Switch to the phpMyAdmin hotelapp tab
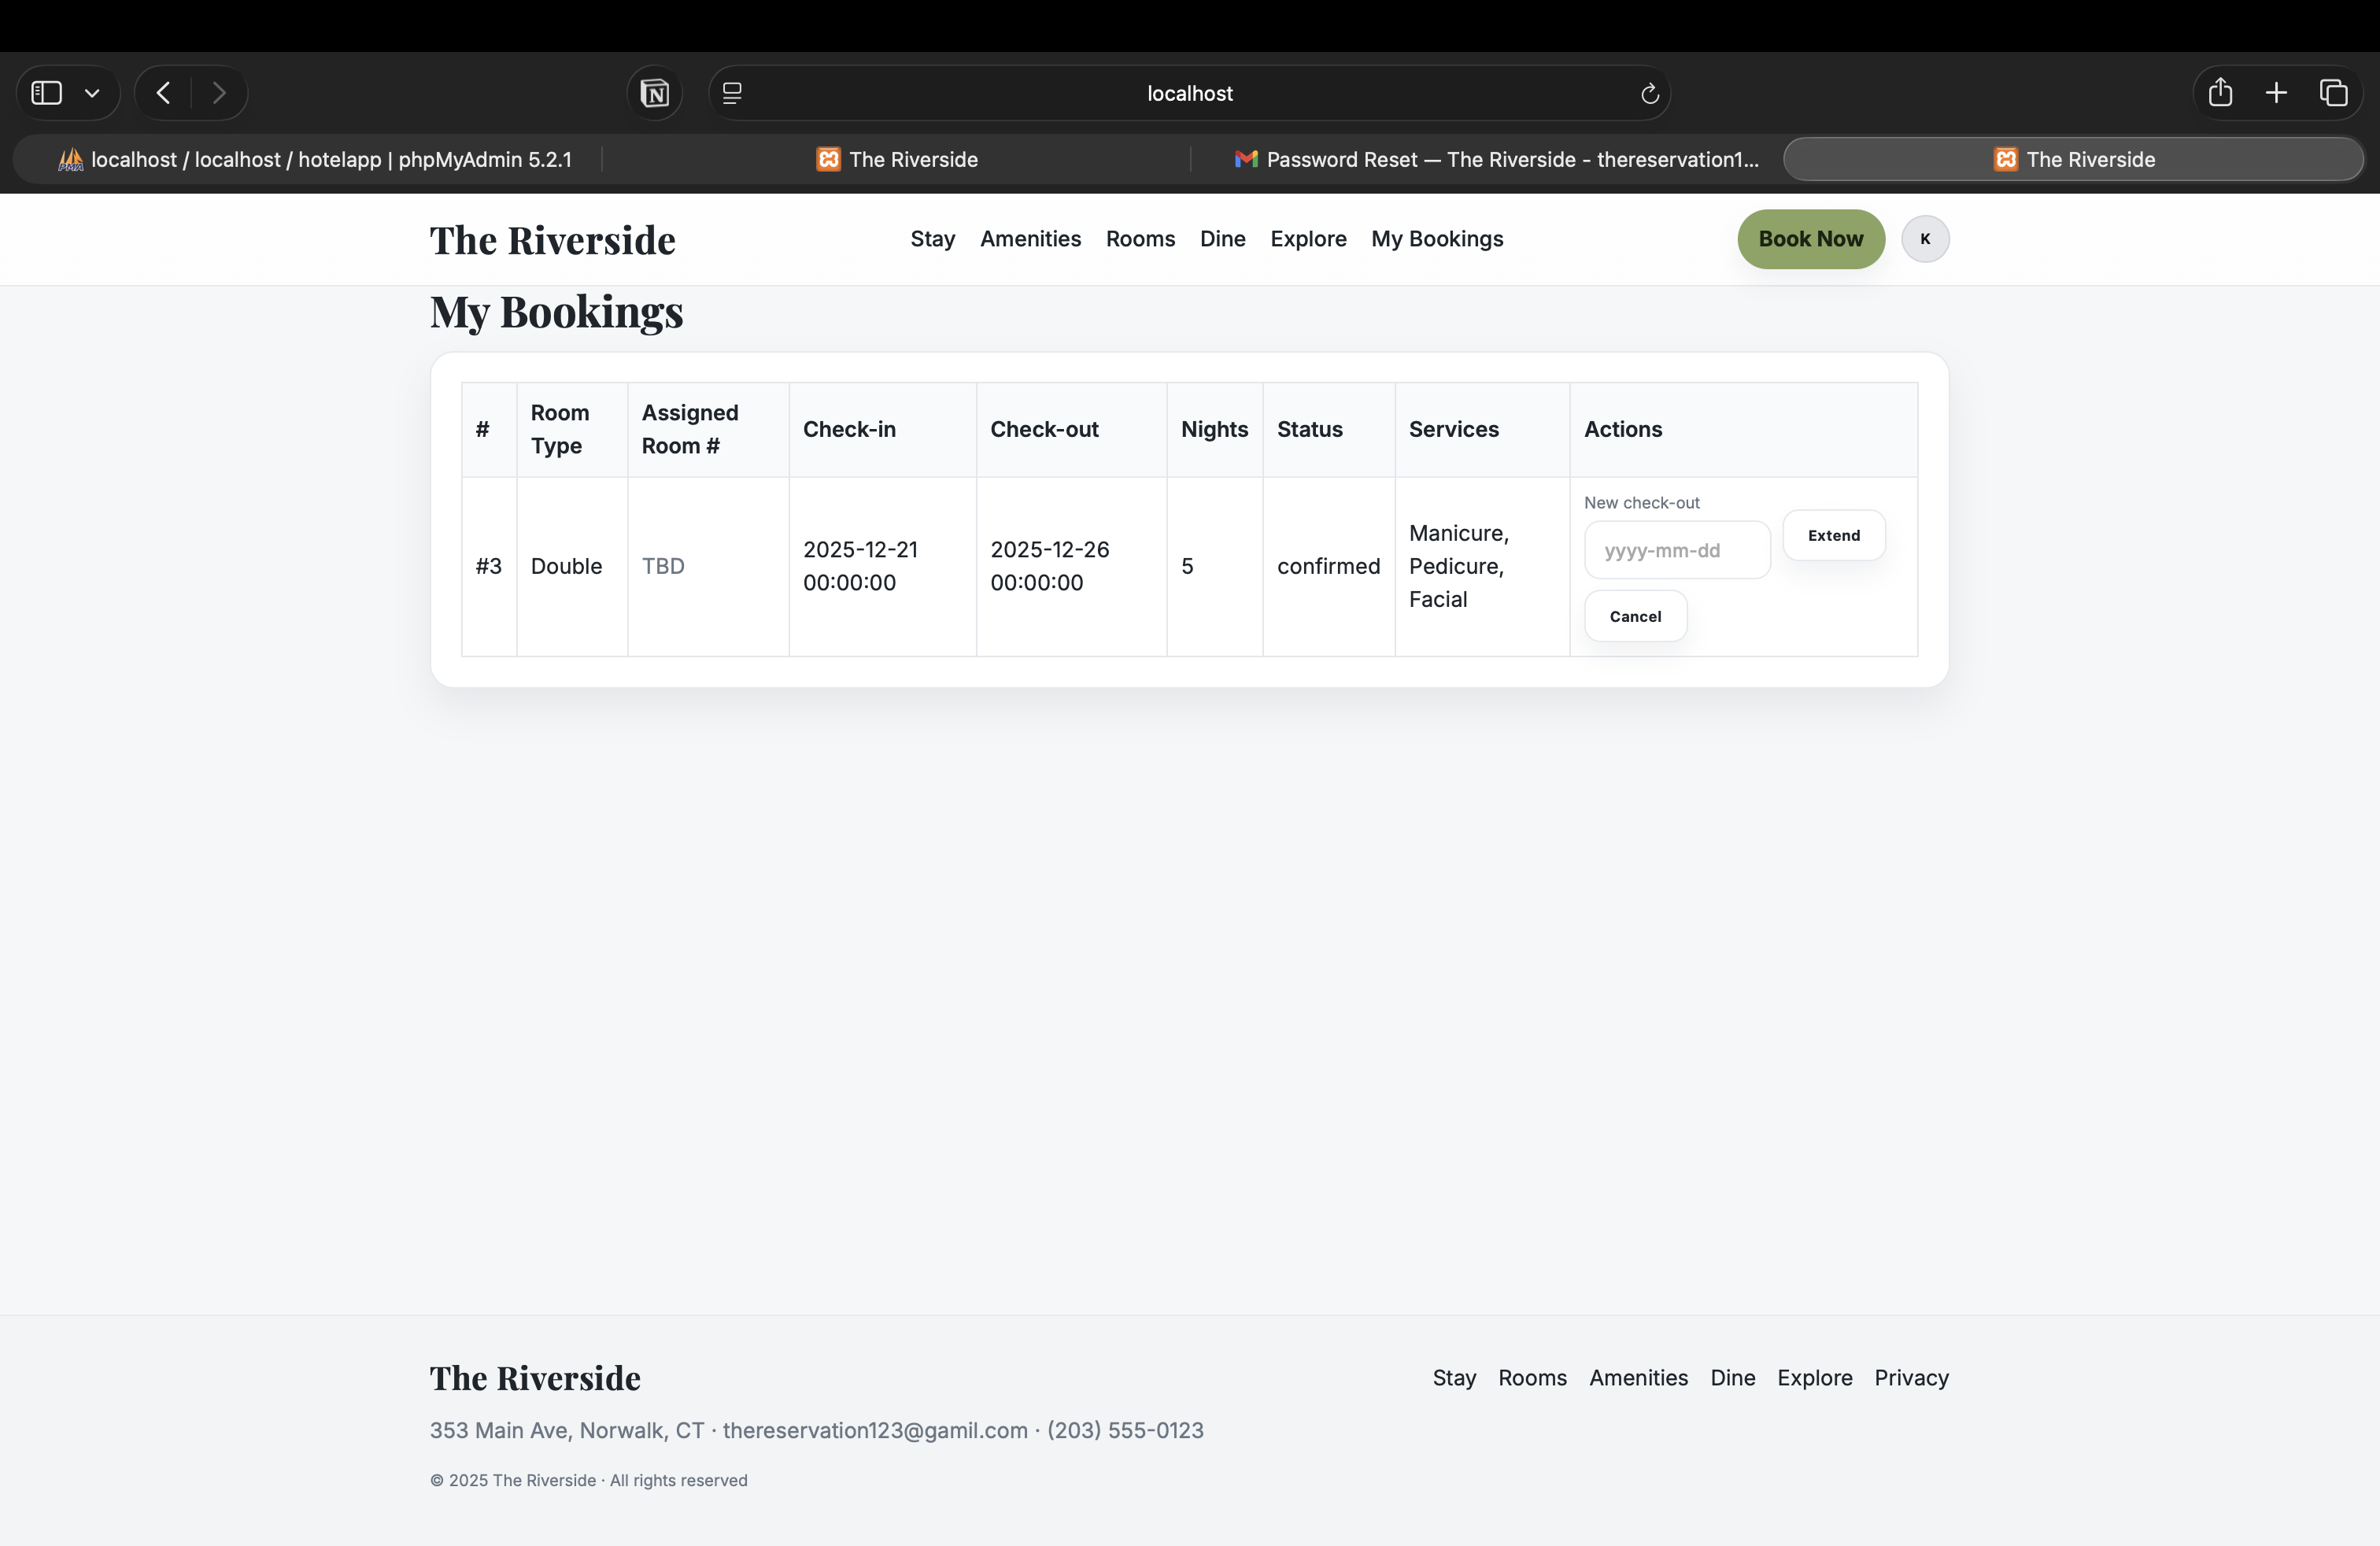Screen dimensions: 2380x1546 coord(314,159)
